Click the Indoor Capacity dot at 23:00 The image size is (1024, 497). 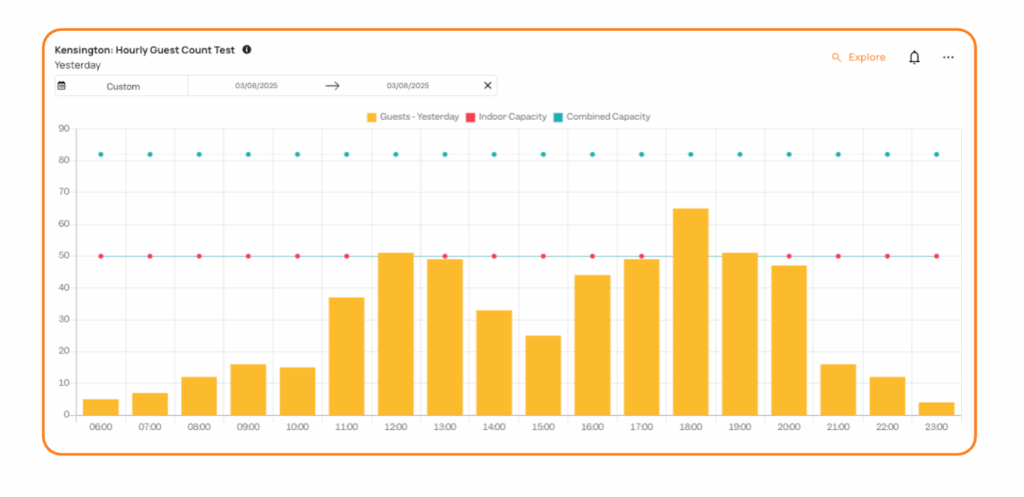point(936,256)
